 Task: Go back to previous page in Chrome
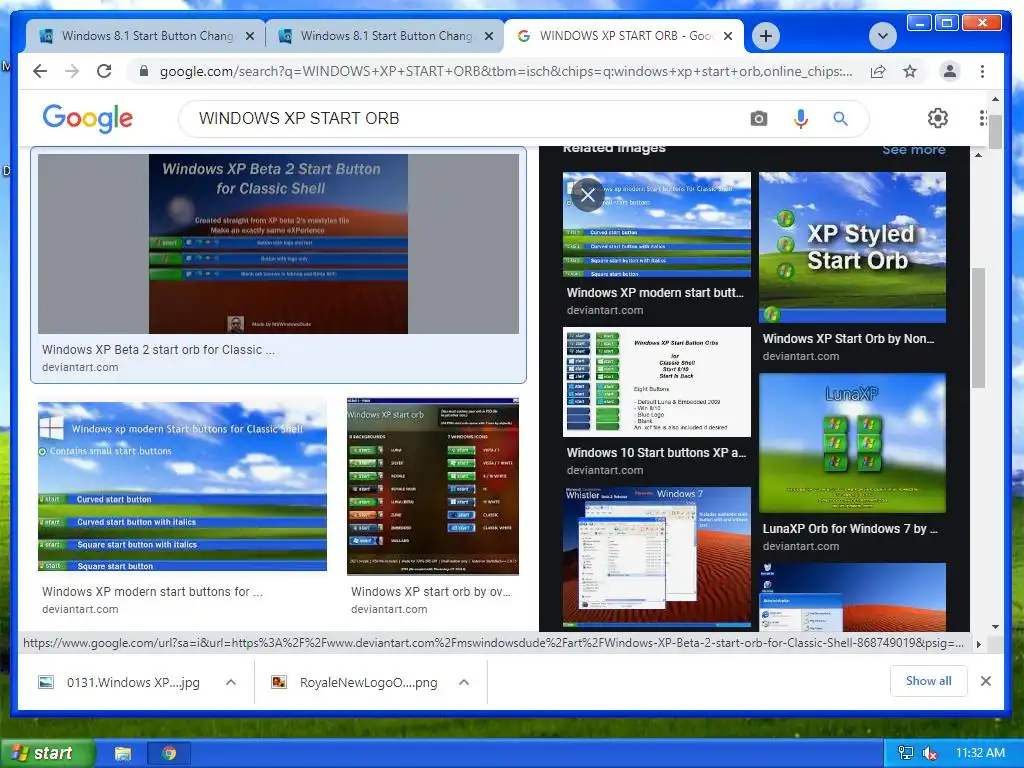point(40,71)
